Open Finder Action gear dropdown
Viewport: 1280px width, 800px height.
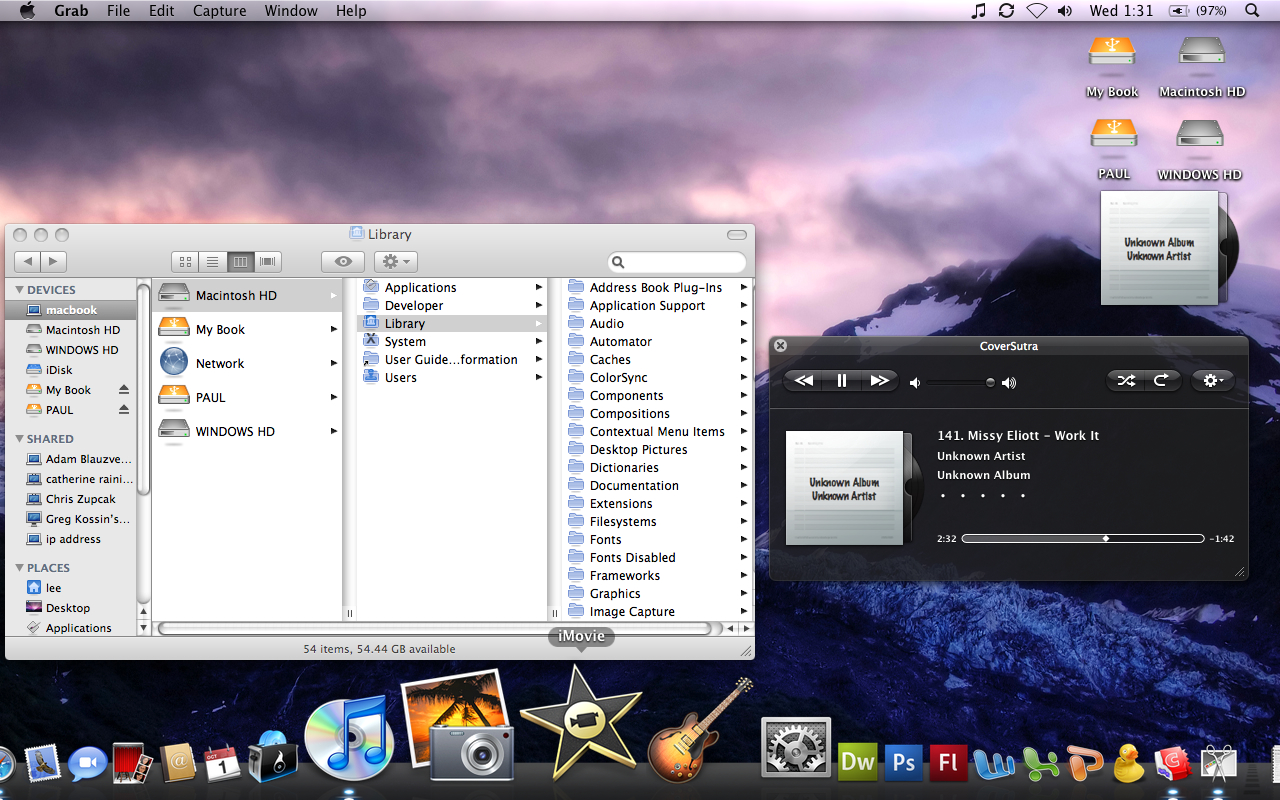click(x=396, y=261)
